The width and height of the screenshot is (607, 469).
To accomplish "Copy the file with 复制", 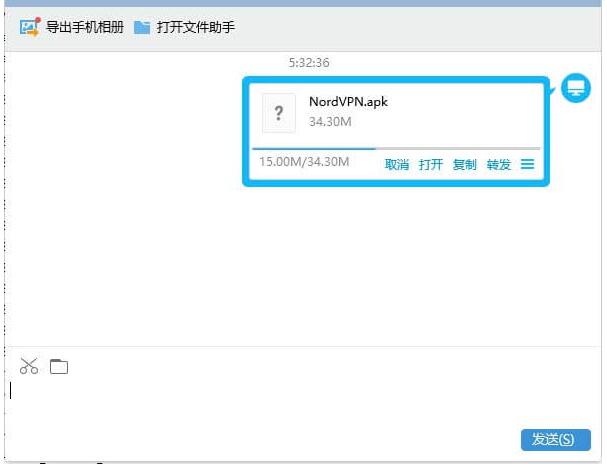I will click(465, 164).
